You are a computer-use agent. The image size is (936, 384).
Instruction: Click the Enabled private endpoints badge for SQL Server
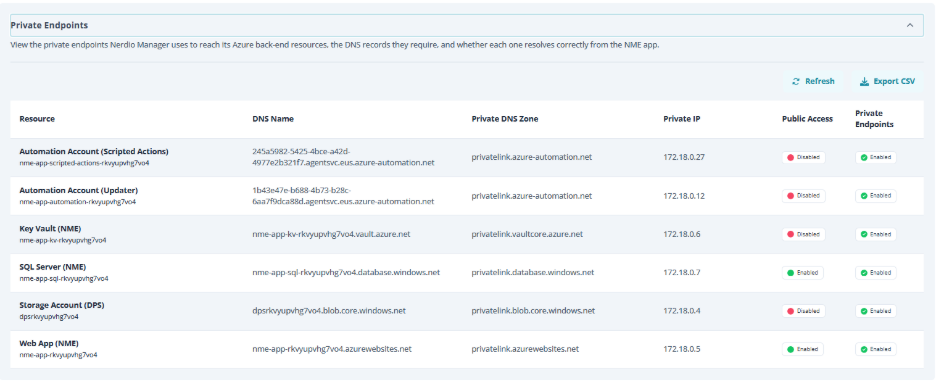(876, 273)
